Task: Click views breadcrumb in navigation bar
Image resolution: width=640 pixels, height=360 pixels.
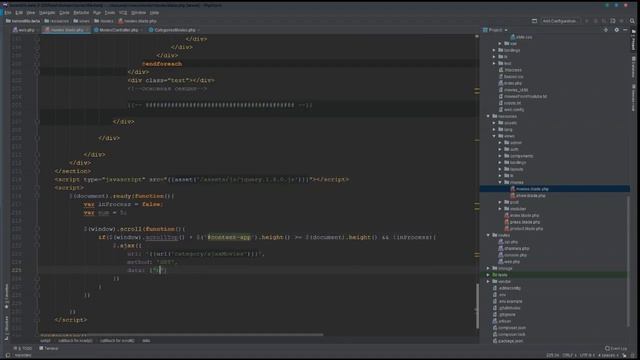Action: [82, 21]
